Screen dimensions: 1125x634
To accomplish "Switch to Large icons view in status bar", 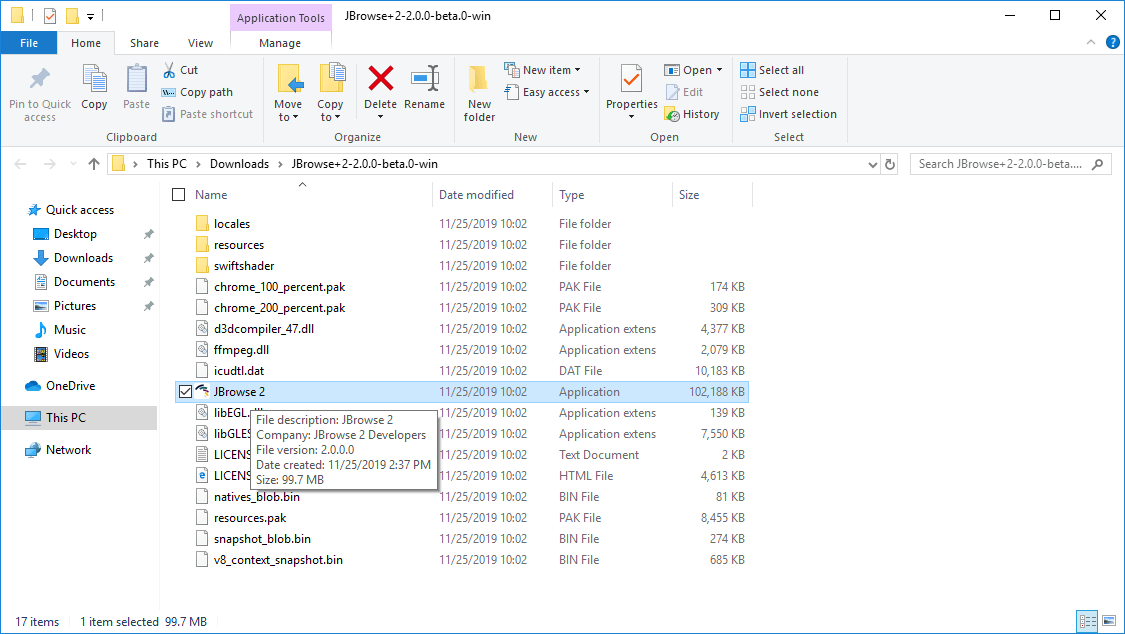I will (1108, 621).
